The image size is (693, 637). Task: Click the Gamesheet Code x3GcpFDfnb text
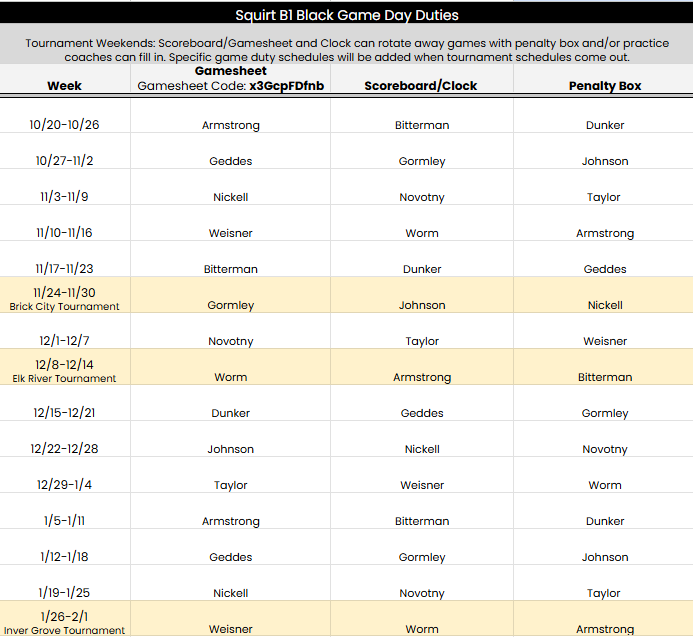point(230,87)
